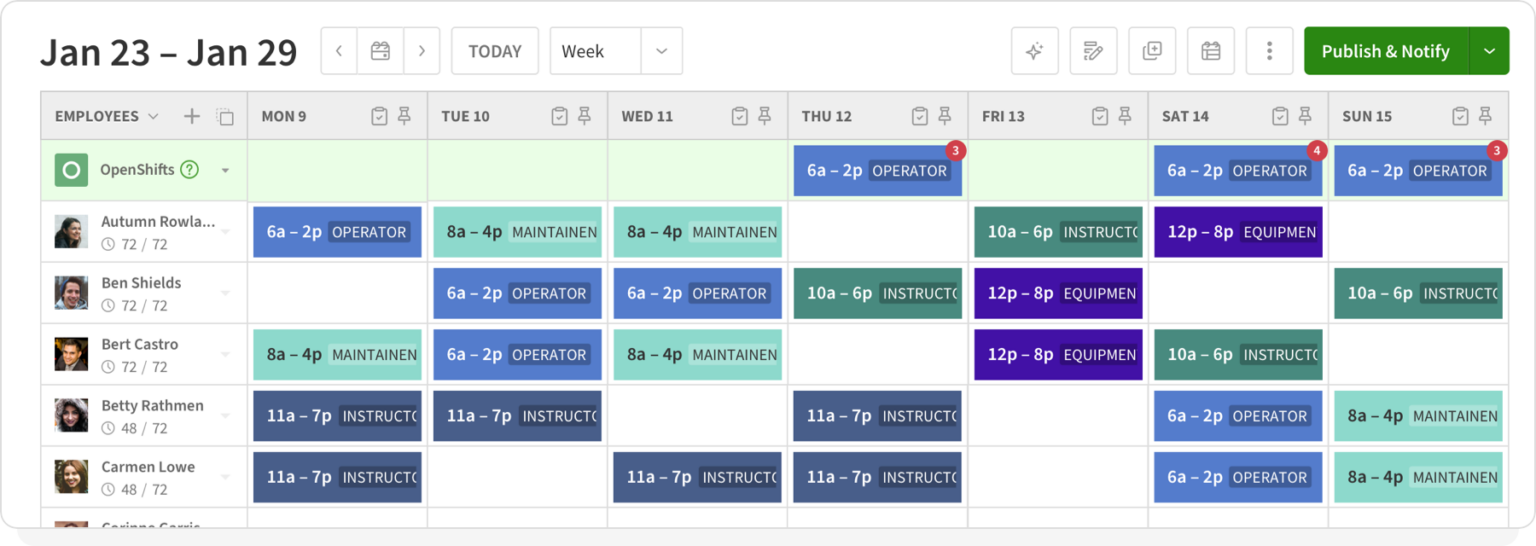The image size is (1536, 546).
Task: Click the copy icon beside Employees header
Action: [x=225, y=117]
